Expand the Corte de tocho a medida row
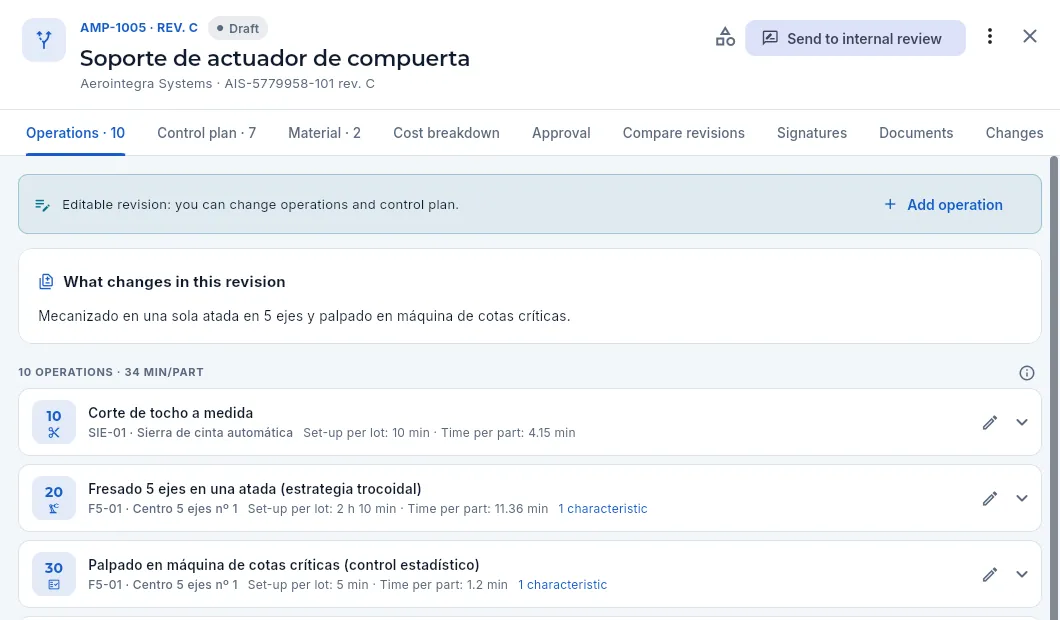This screenshot has height=620, width=1060. tap(1021, 423)
